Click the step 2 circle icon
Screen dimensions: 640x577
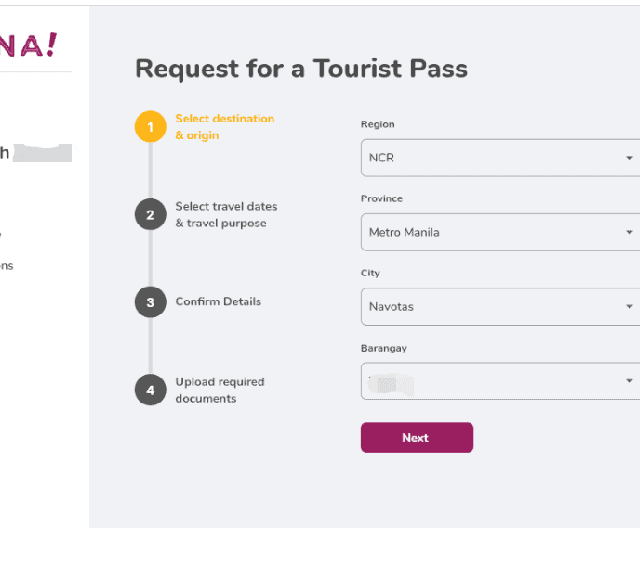[150, 215]
